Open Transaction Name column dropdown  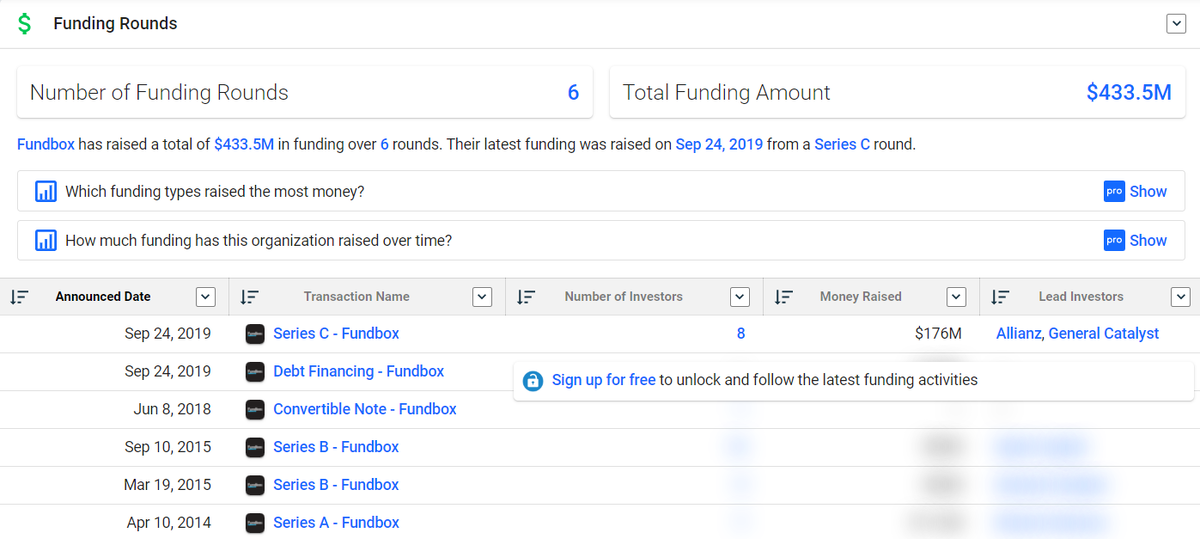tap(482, 297)
